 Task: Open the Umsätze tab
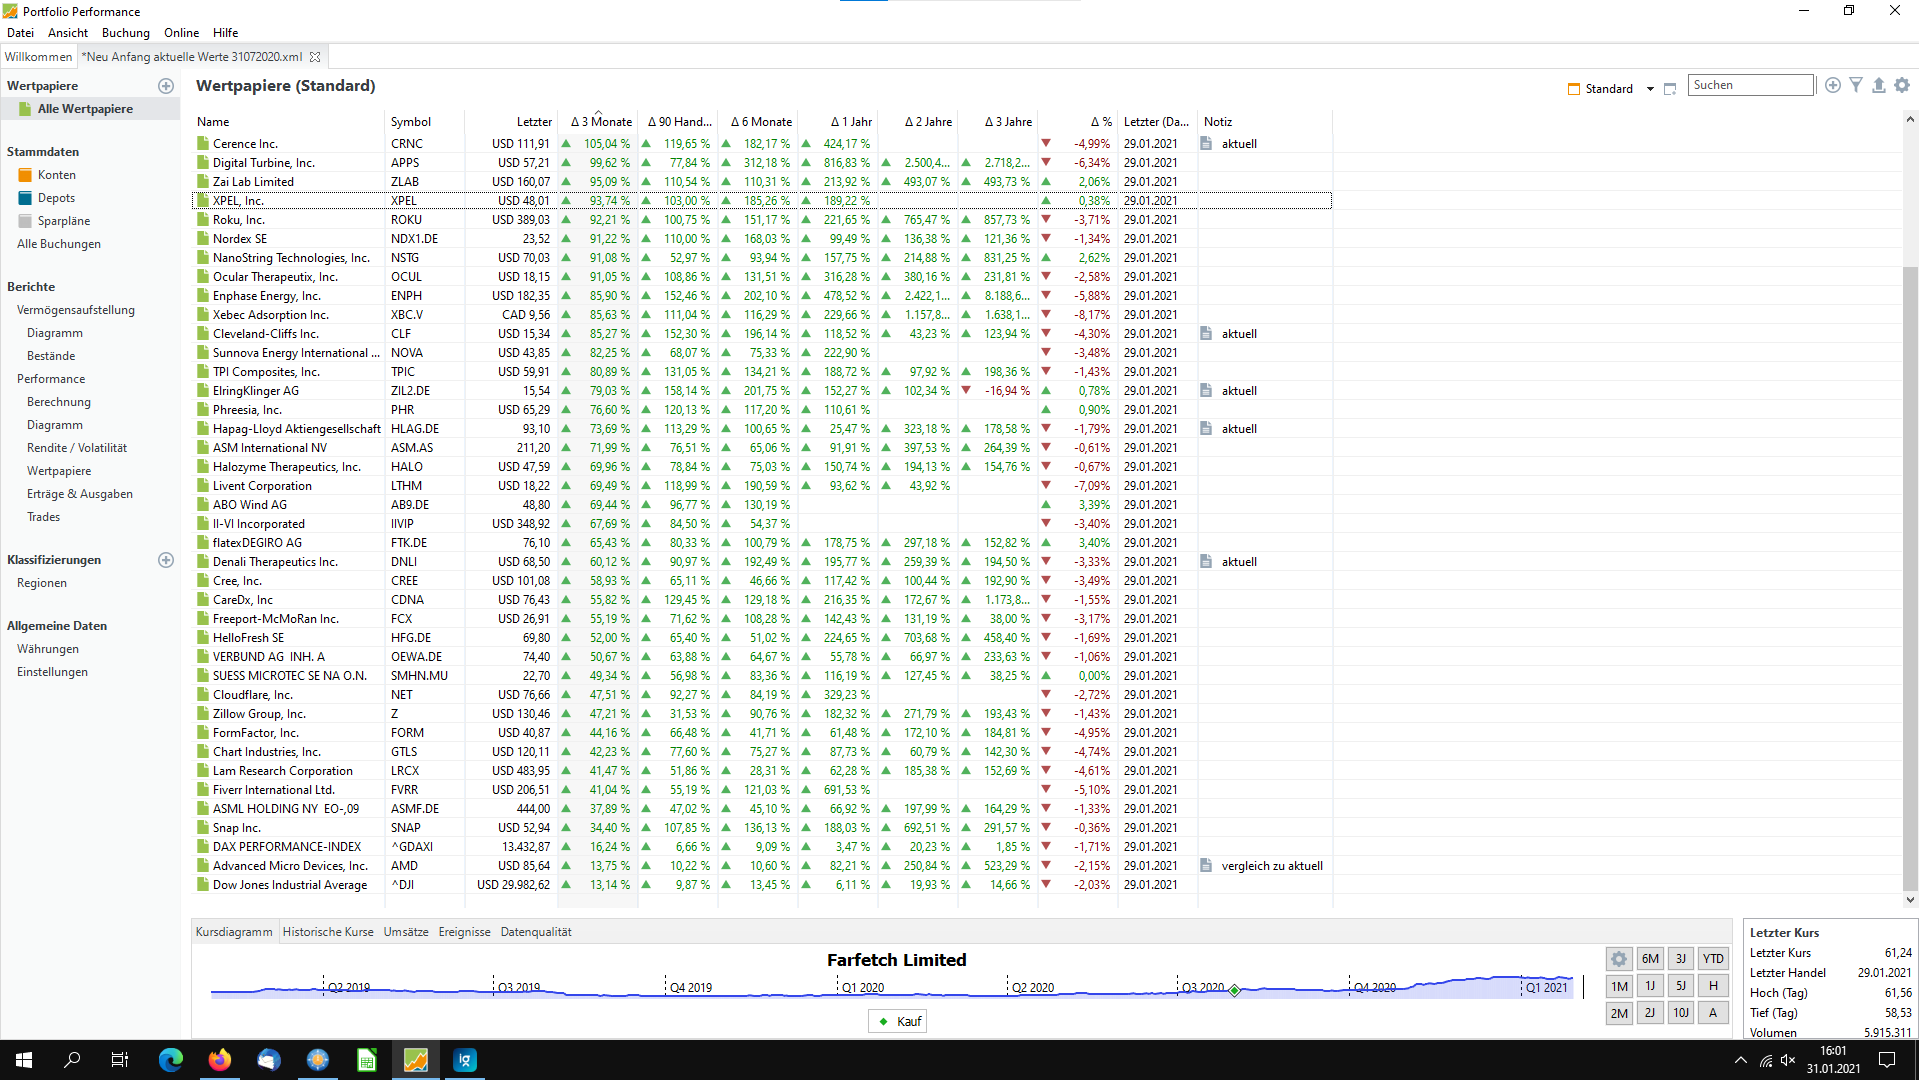406,932
